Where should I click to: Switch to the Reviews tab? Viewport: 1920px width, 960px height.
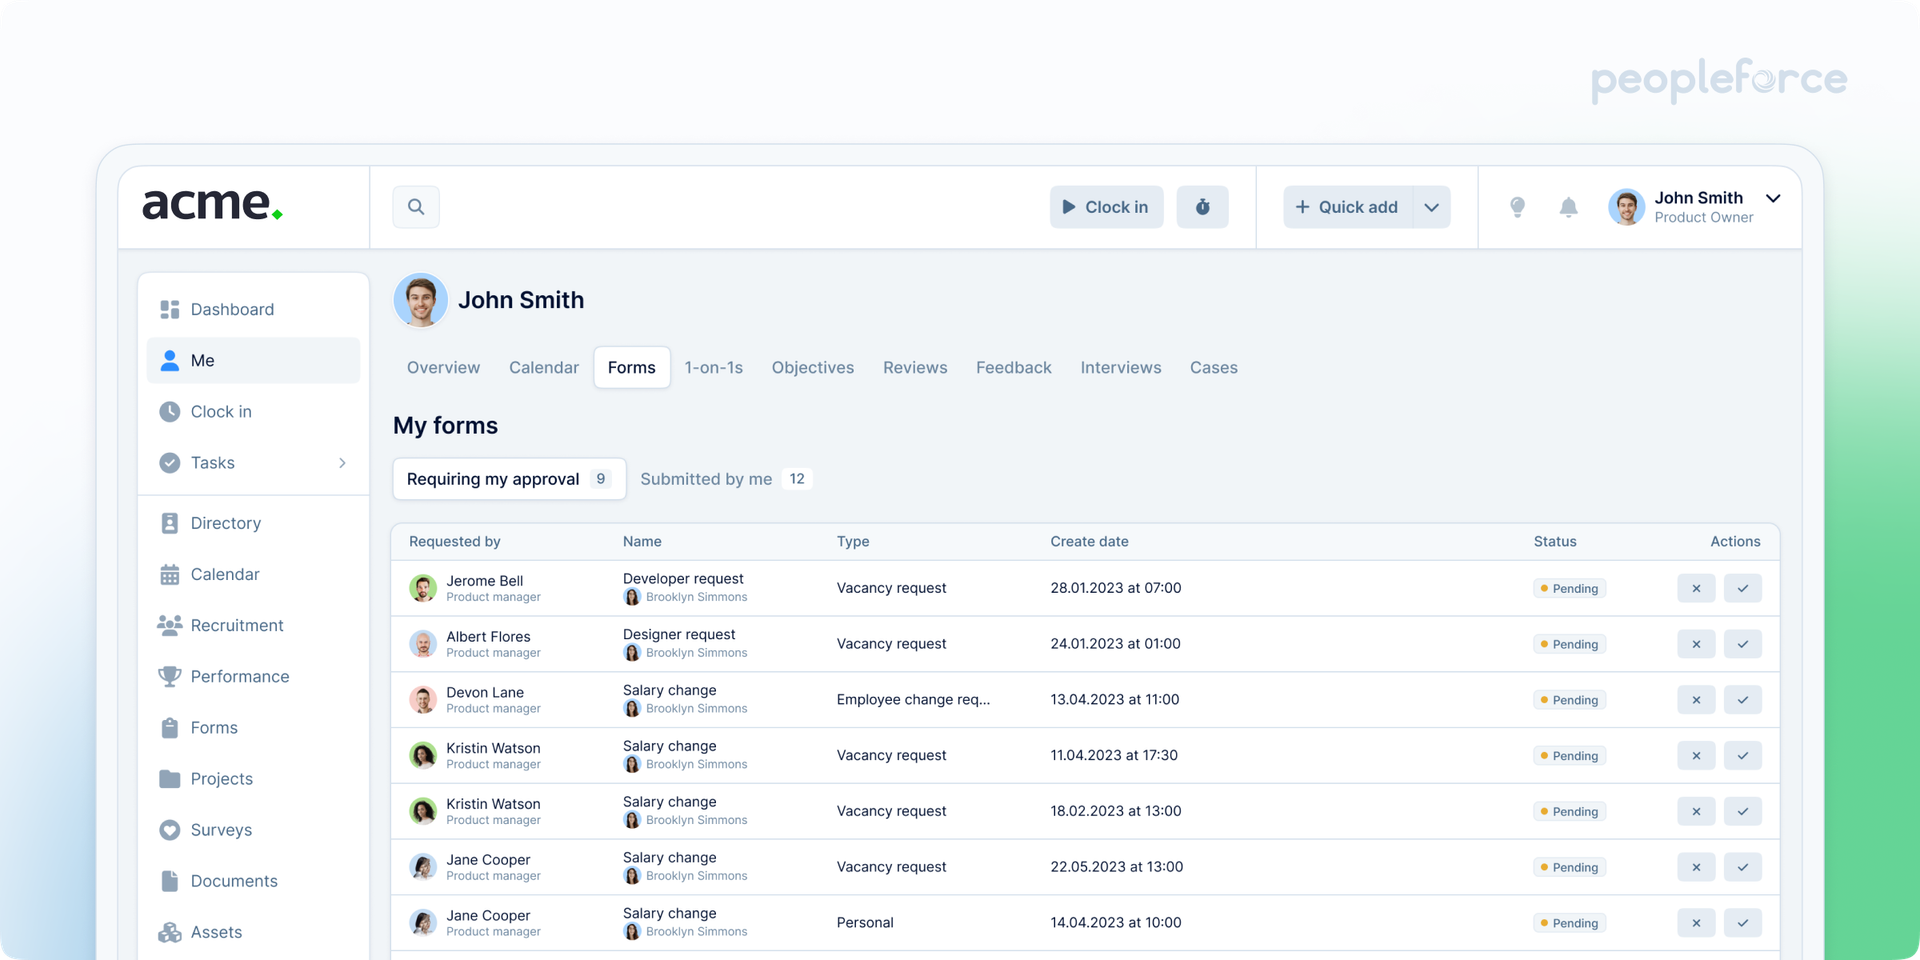point(915,368)
